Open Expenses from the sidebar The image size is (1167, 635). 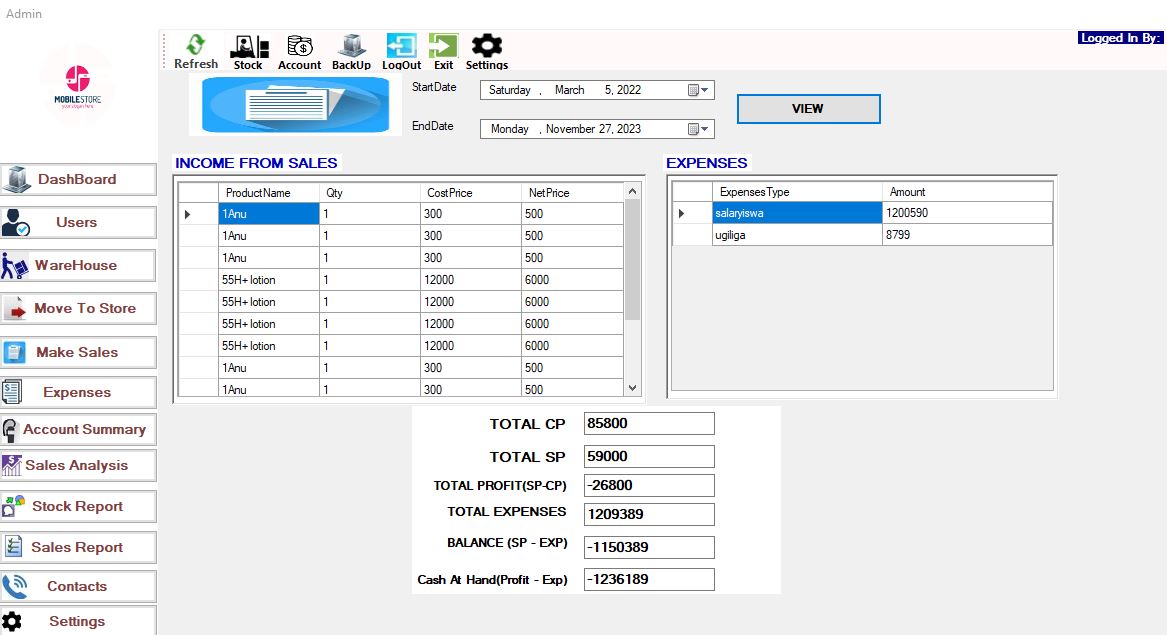click(78, 392)
